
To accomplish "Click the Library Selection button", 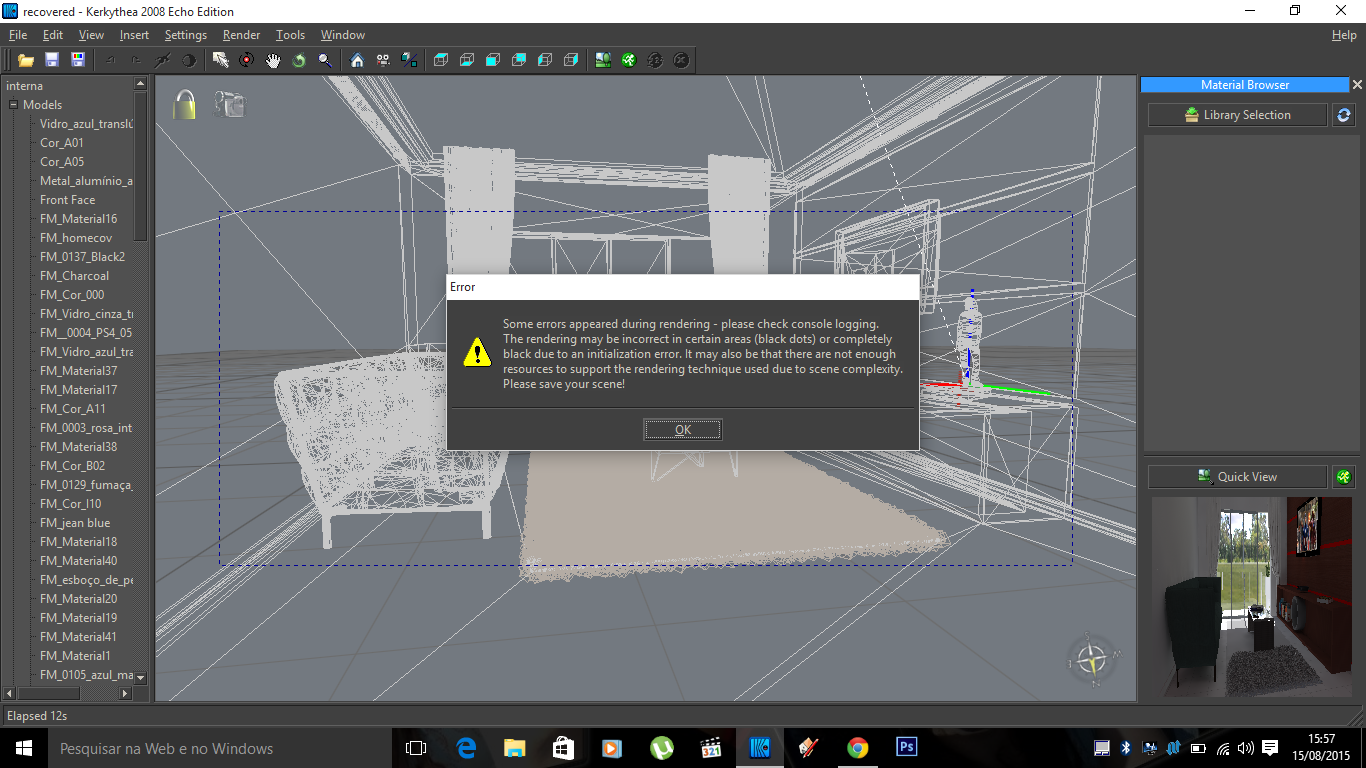I will (x=1237, y=115).
